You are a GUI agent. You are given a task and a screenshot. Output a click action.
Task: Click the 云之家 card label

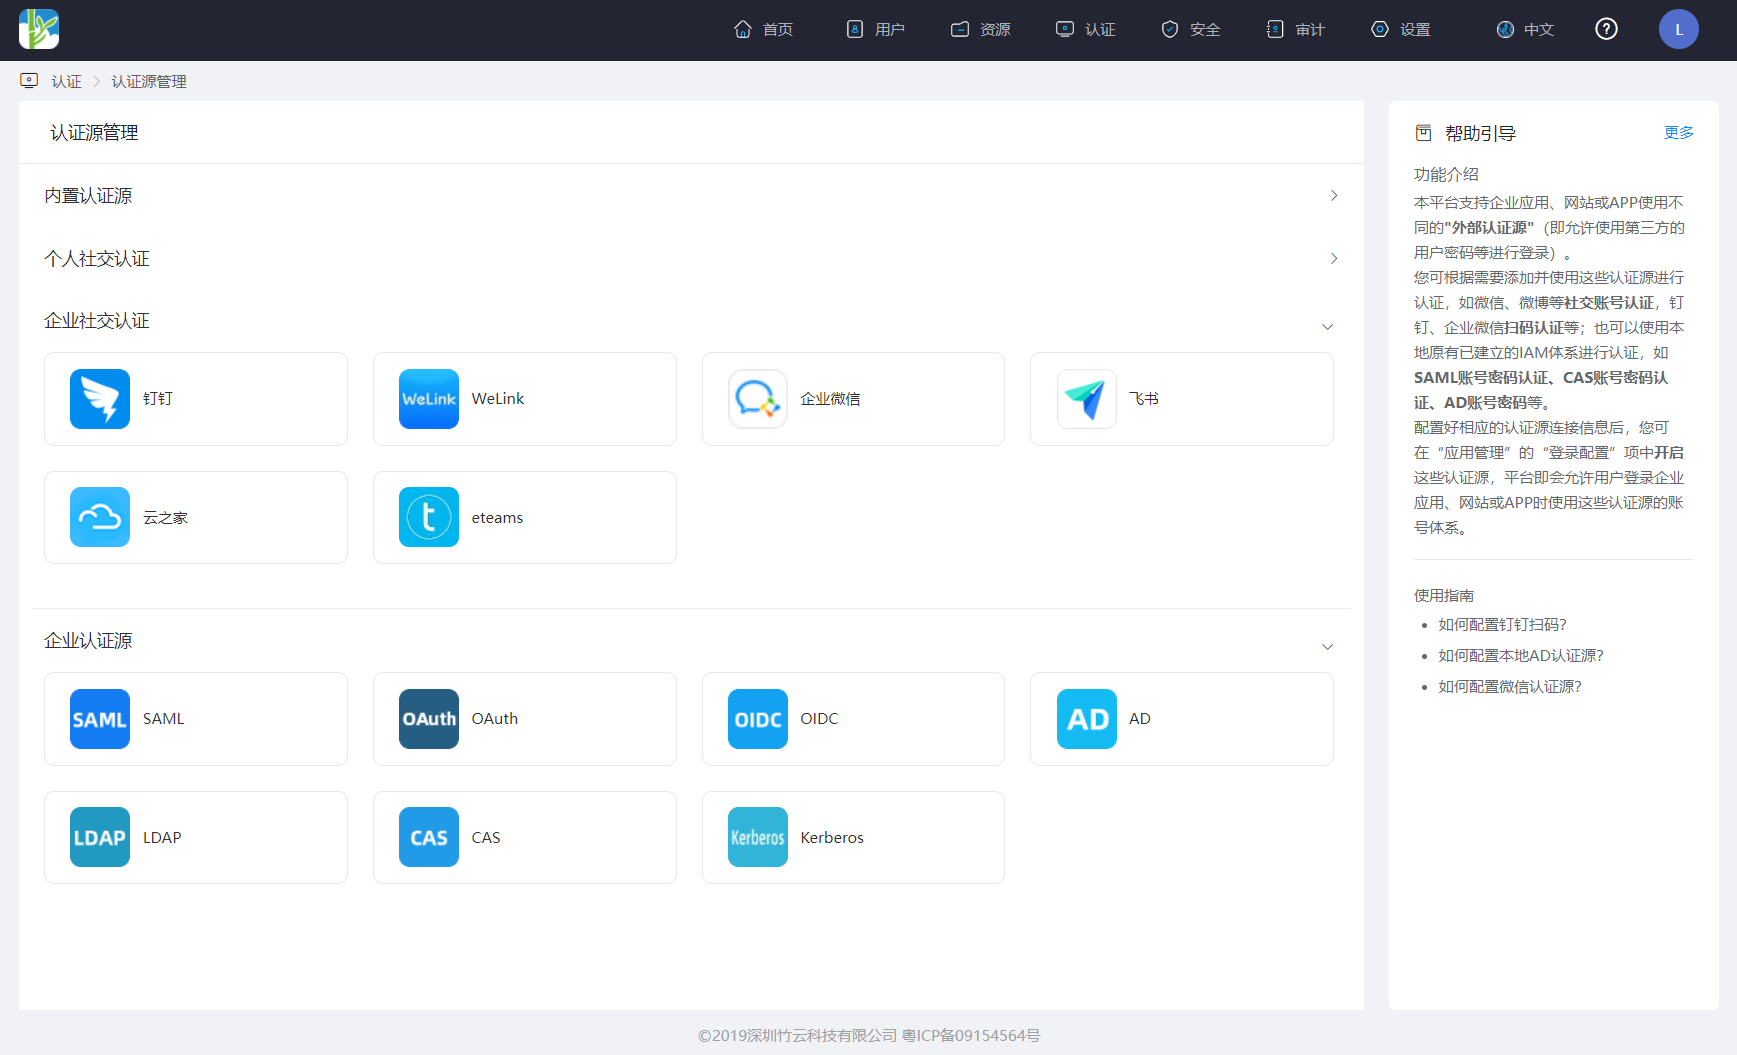click(165, 518)
